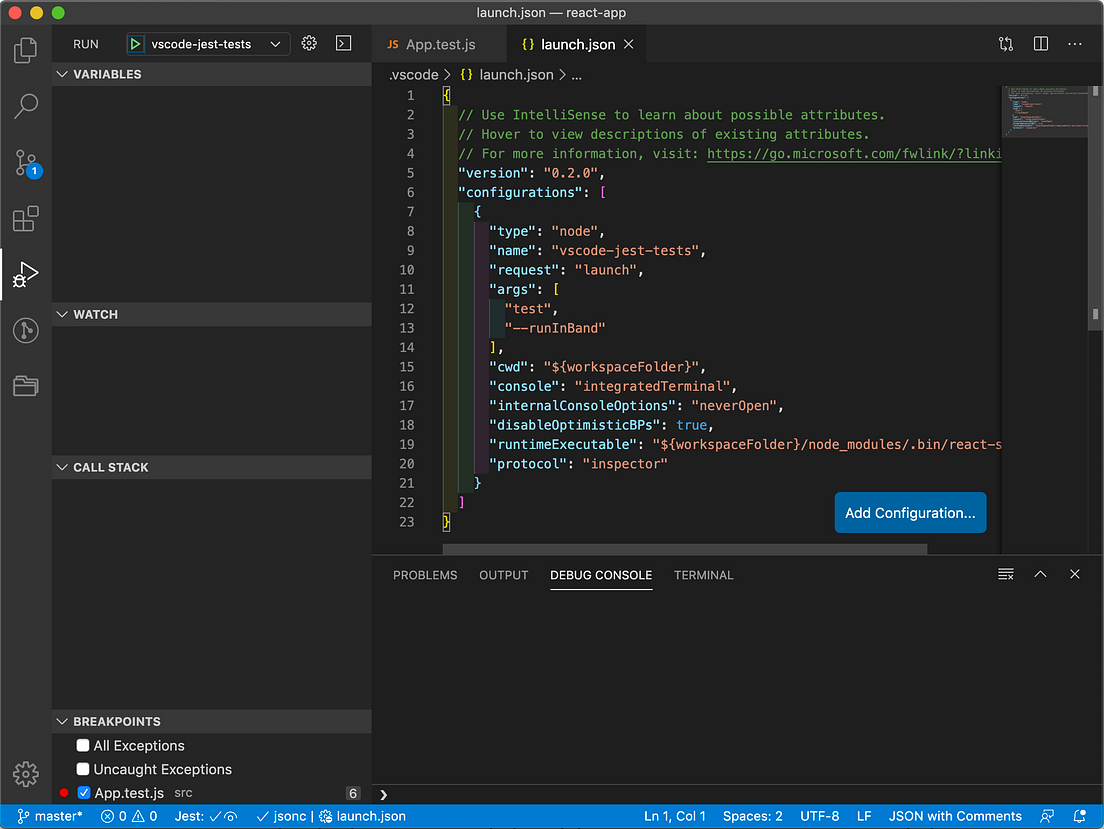Change JSON with Comments language mode
The width and height of the screenshot is (1104, 829).
pos(954,816)
